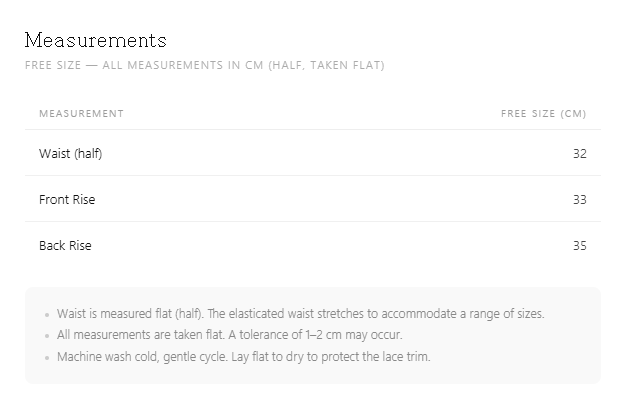Click the bullet before the tolerance note
The width and height of the screenshot is (622, 409).
47,336
